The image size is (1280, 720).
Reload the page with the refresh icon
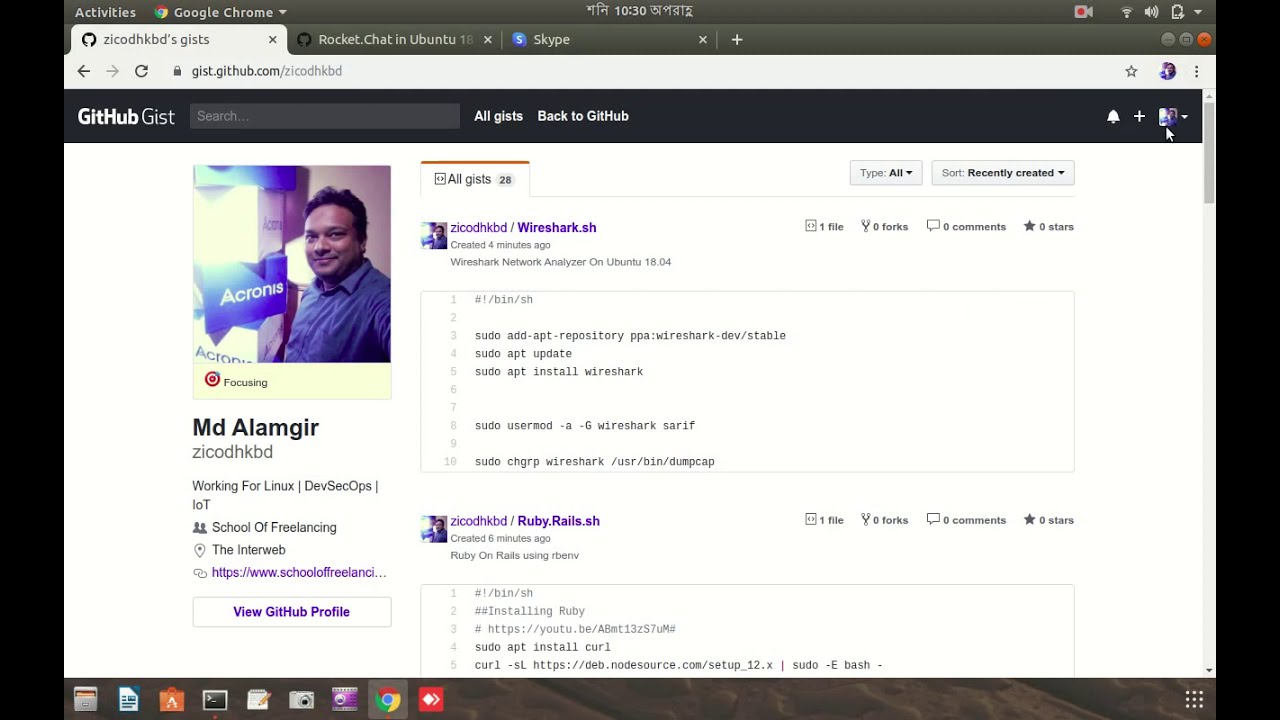tap(141, 71)
